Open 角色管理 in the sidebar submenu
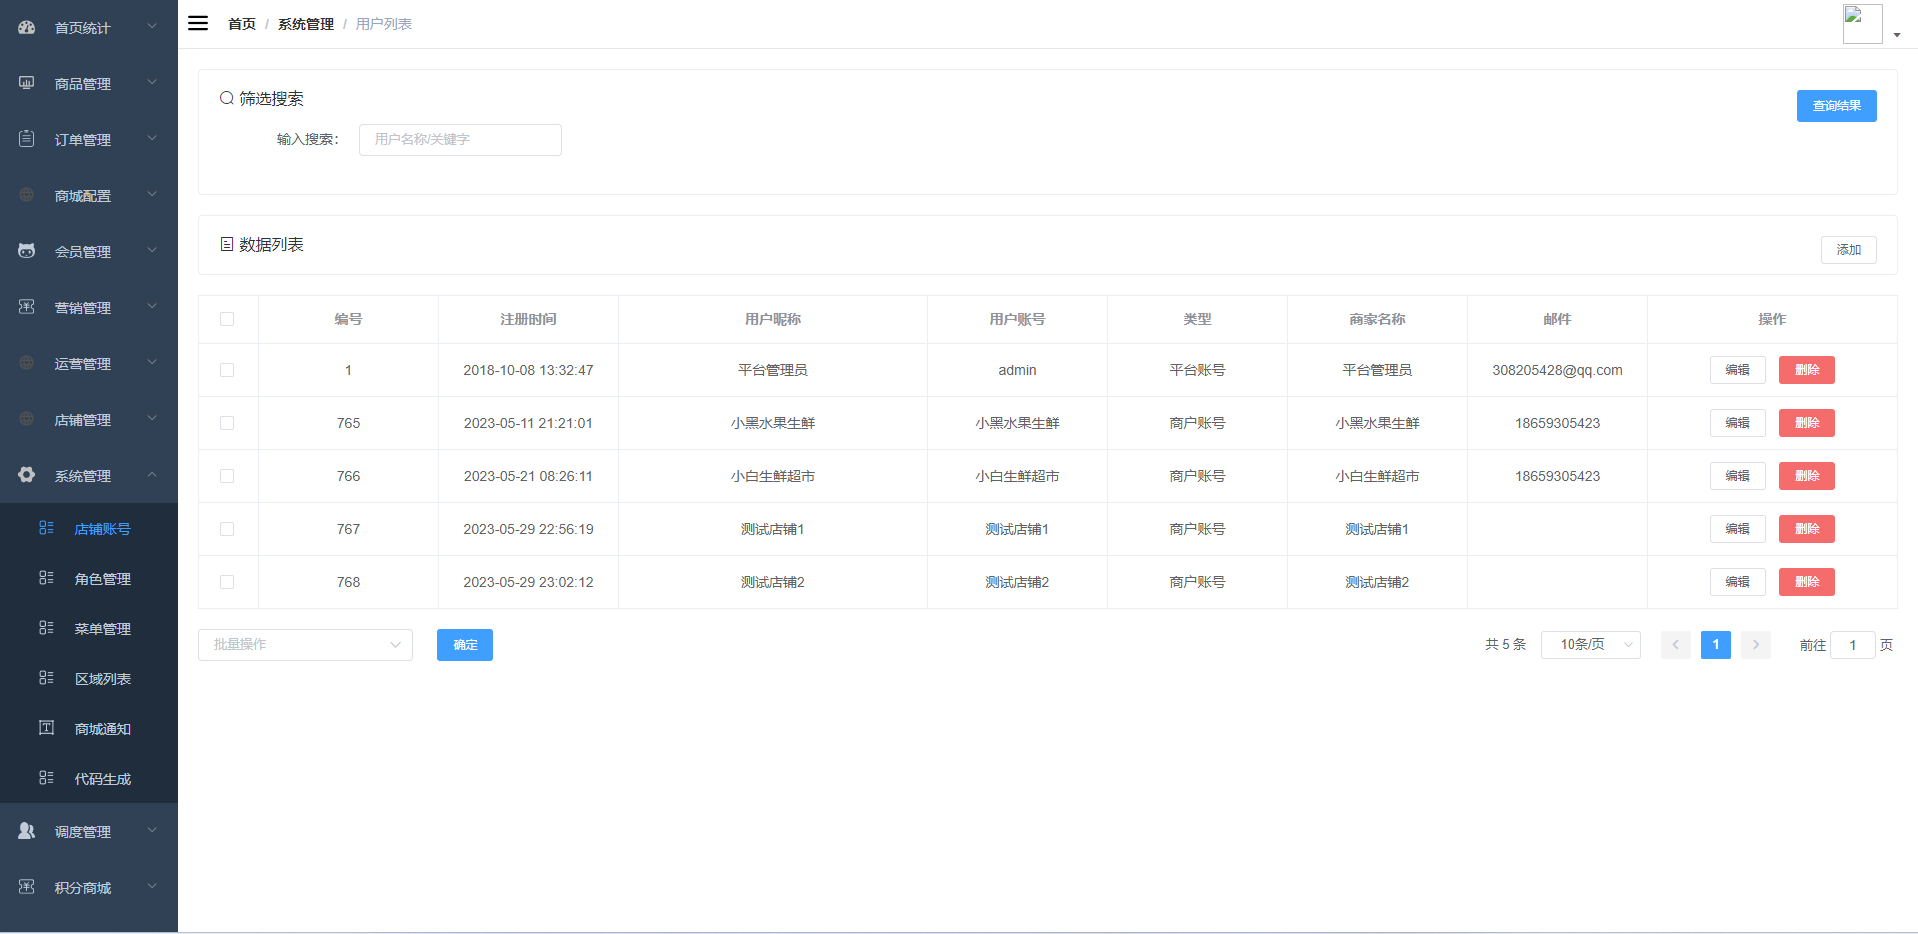Screen dimensions: 1918x934 tap(102, 579)
